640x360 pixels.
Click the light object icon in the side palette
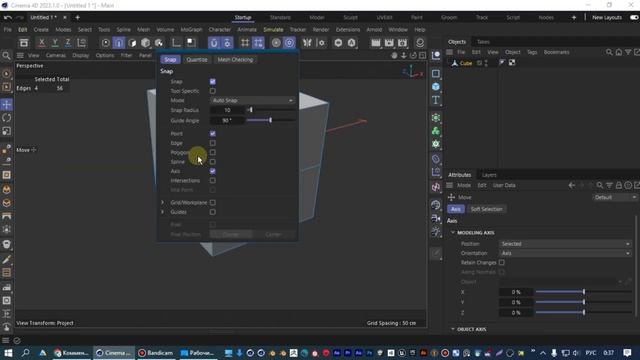point(436,232)
